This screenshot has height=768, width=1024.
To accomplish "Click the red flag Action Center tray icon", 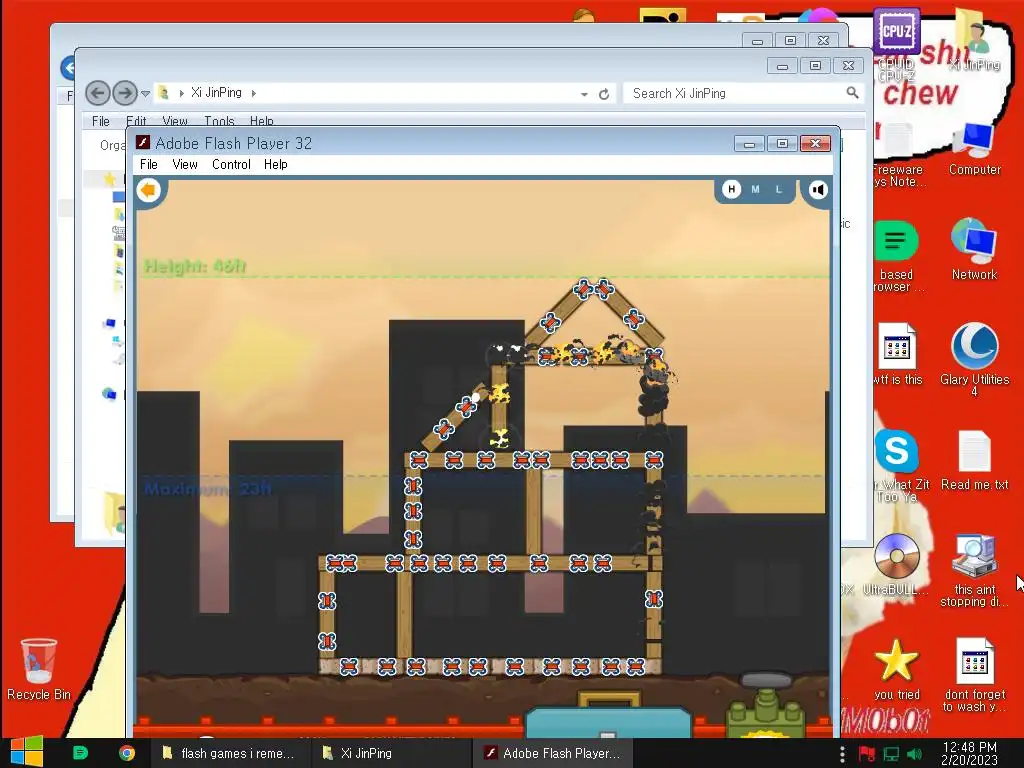I will coord(867,754).
